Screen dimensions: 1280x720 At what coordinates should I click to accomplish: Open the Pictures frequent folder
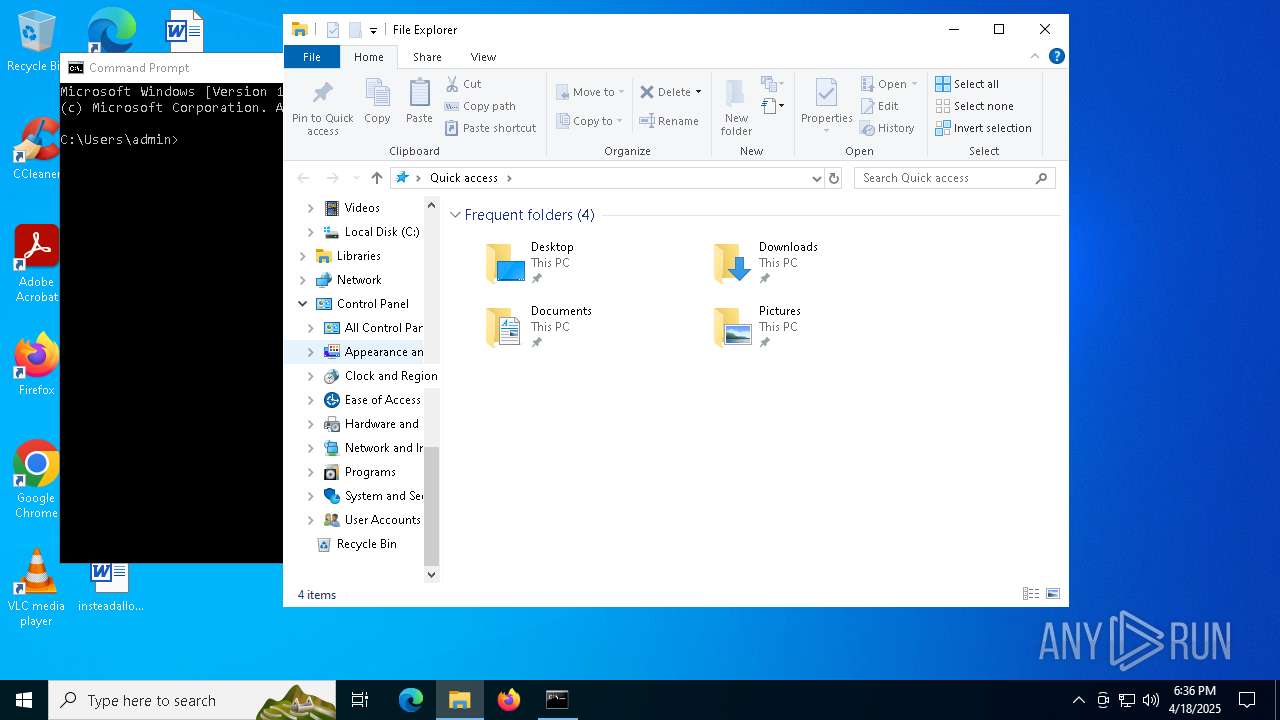click(757, 327)
